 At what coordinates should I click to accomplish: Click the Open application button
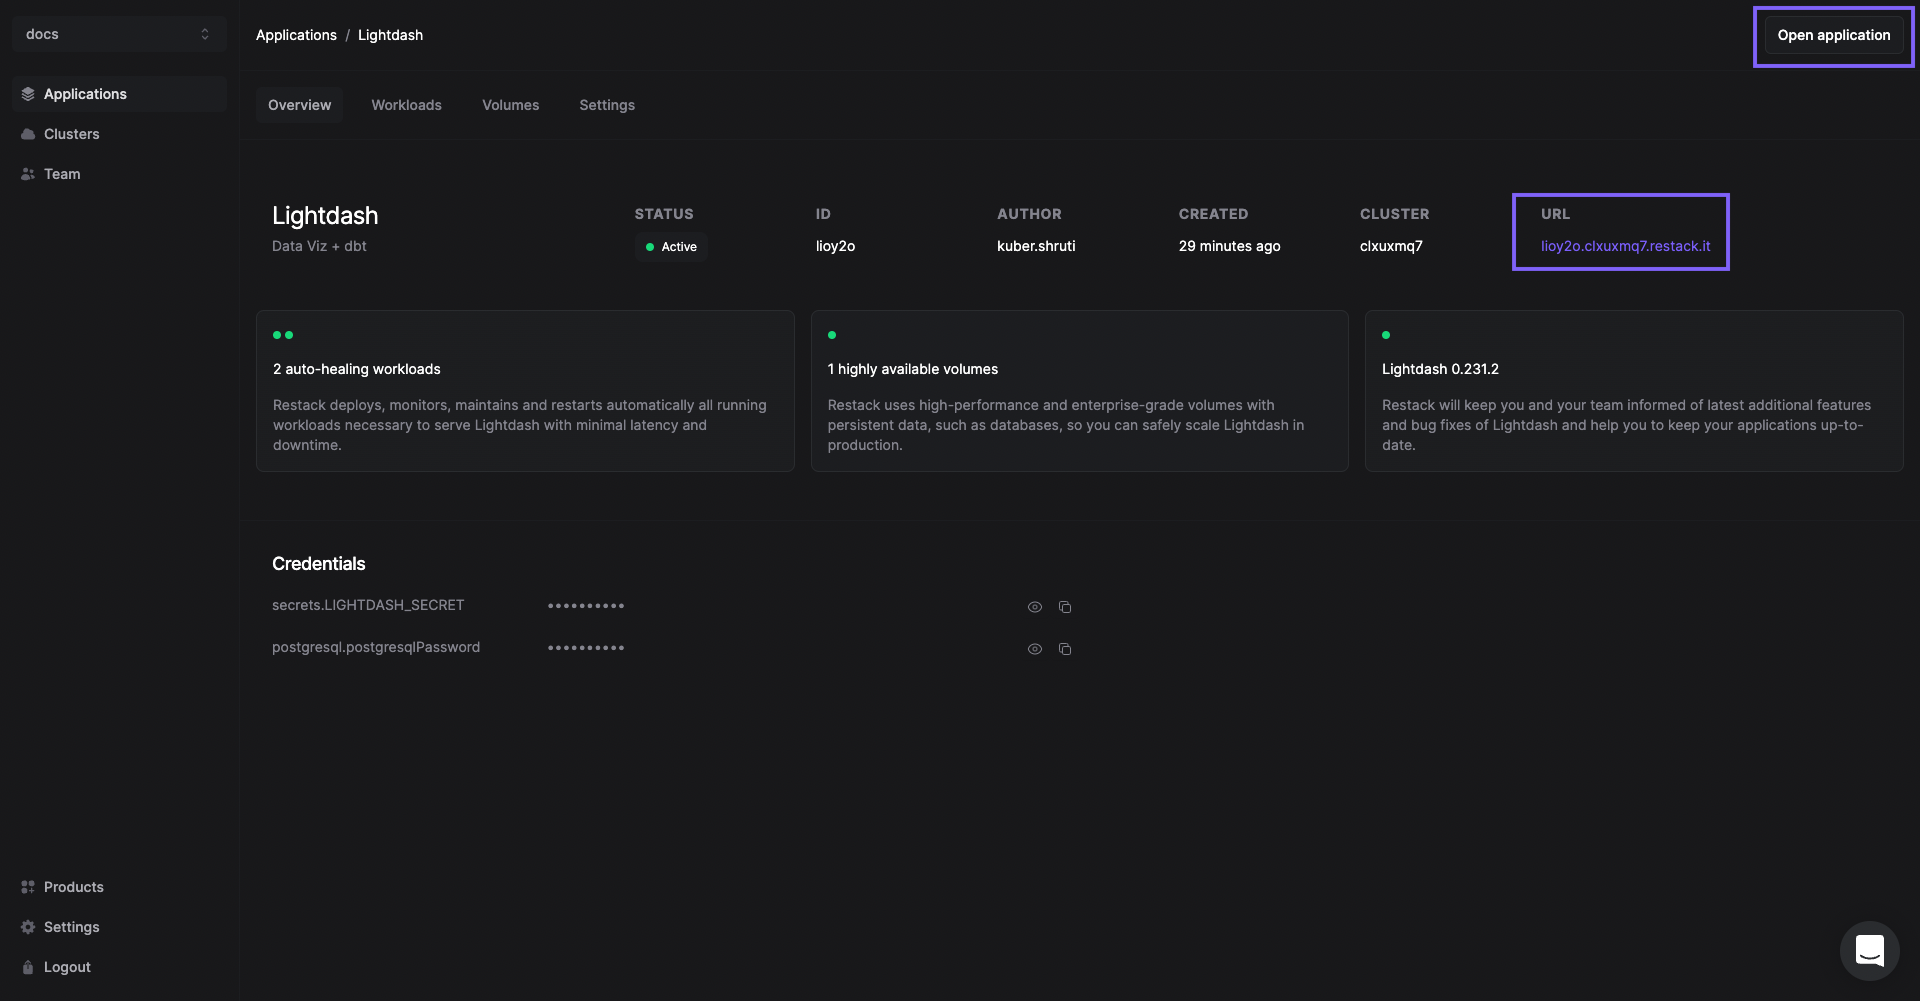coord(1833,35)
